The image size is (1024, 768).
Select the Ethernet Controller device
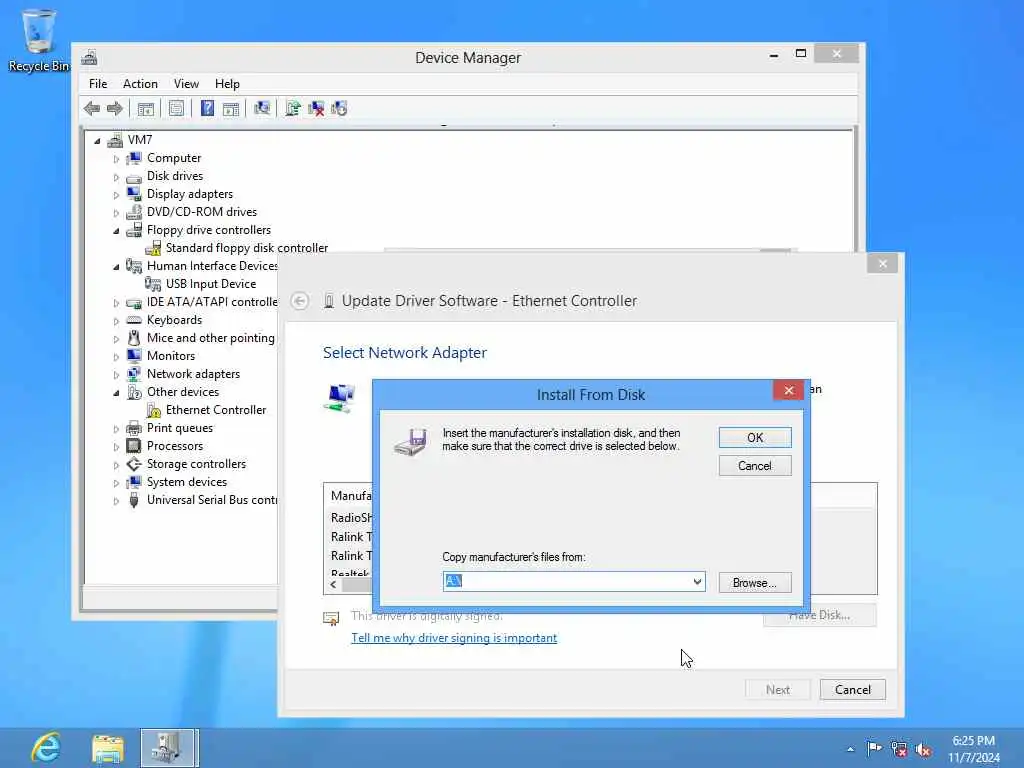click(216, 410)
